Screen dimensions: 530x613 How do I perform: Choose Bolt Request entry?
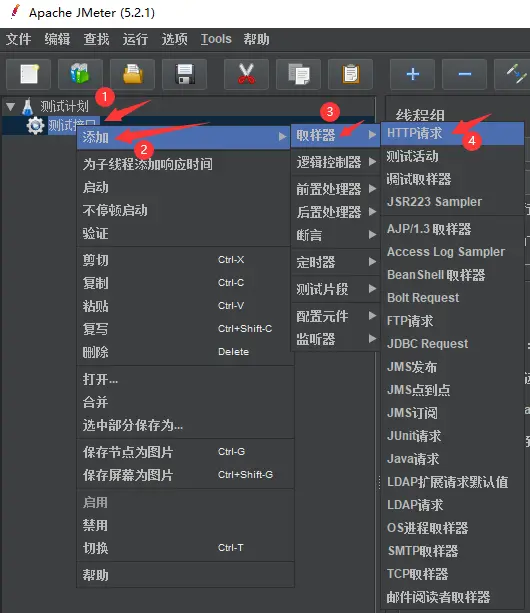452,298
